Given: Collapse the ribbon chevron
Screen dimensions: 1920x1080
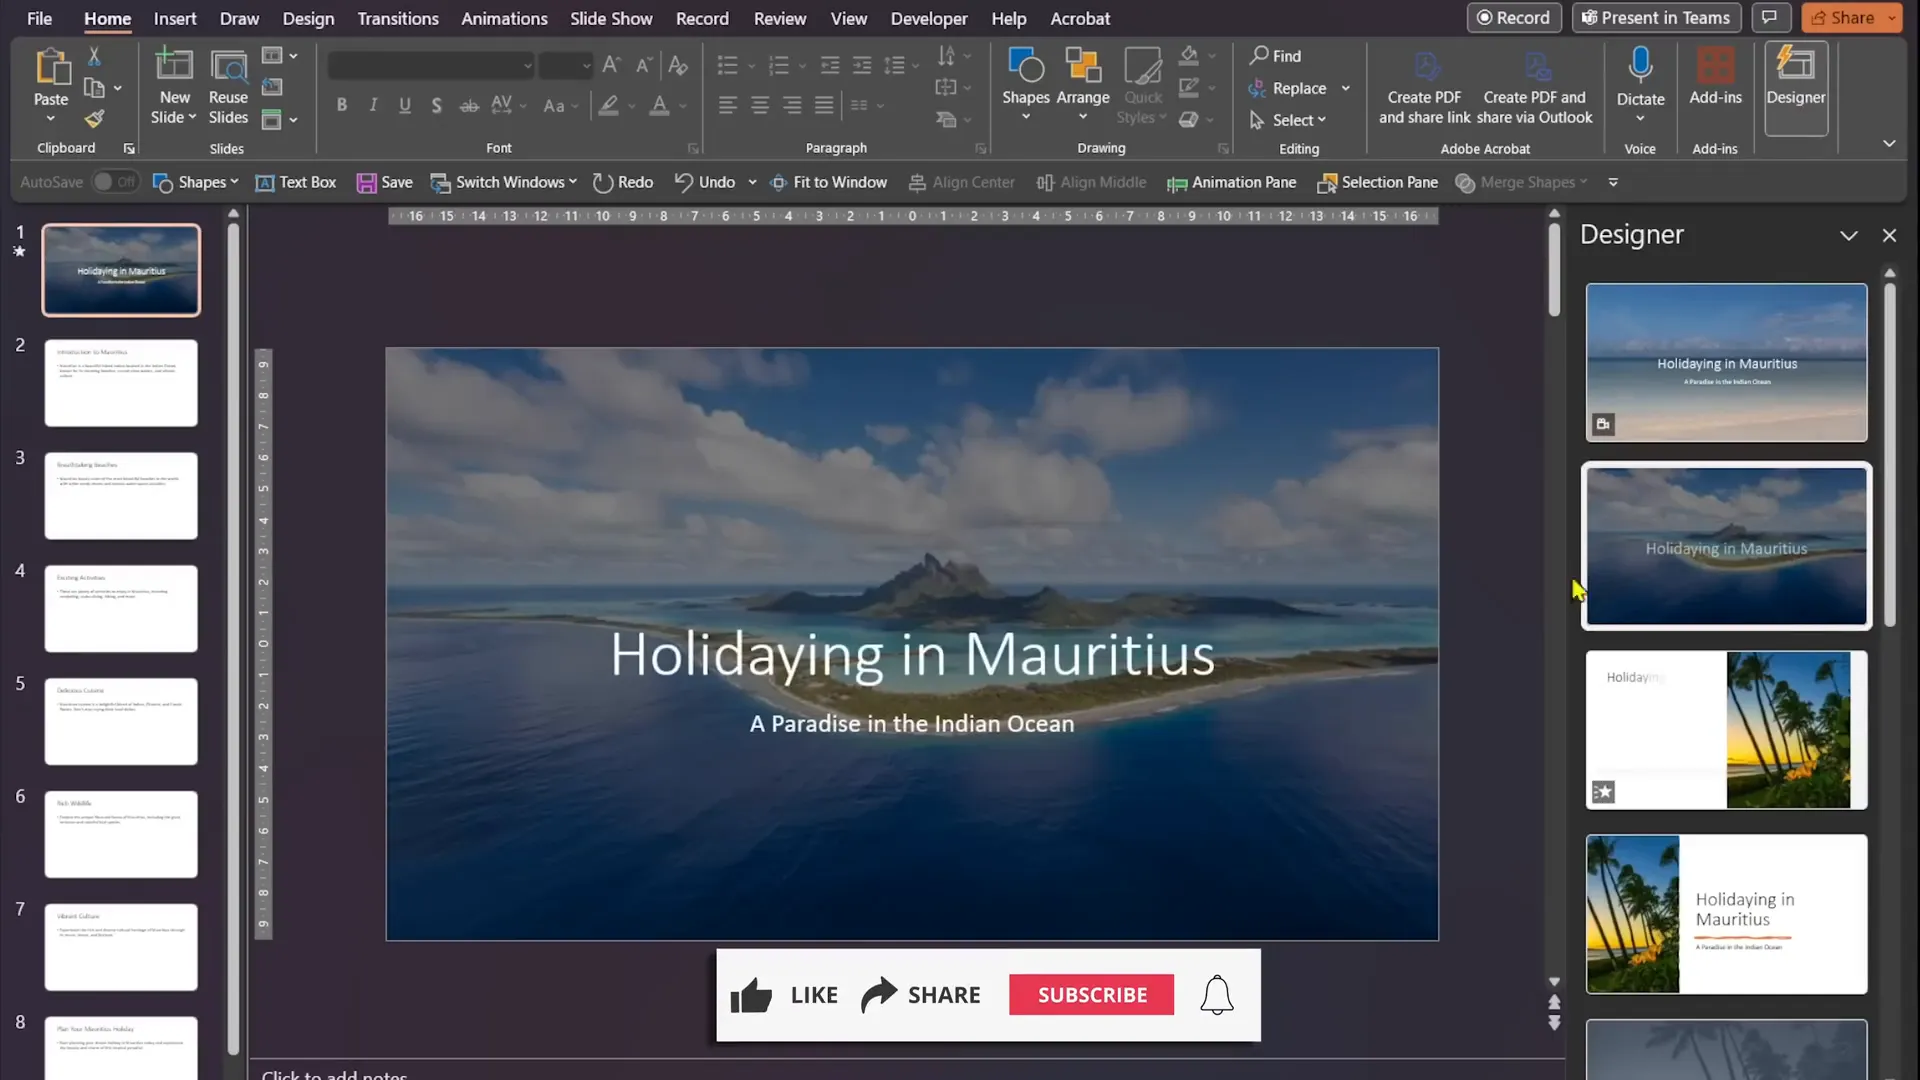Looking at the screenshot, I should (x=1889, y=144).
